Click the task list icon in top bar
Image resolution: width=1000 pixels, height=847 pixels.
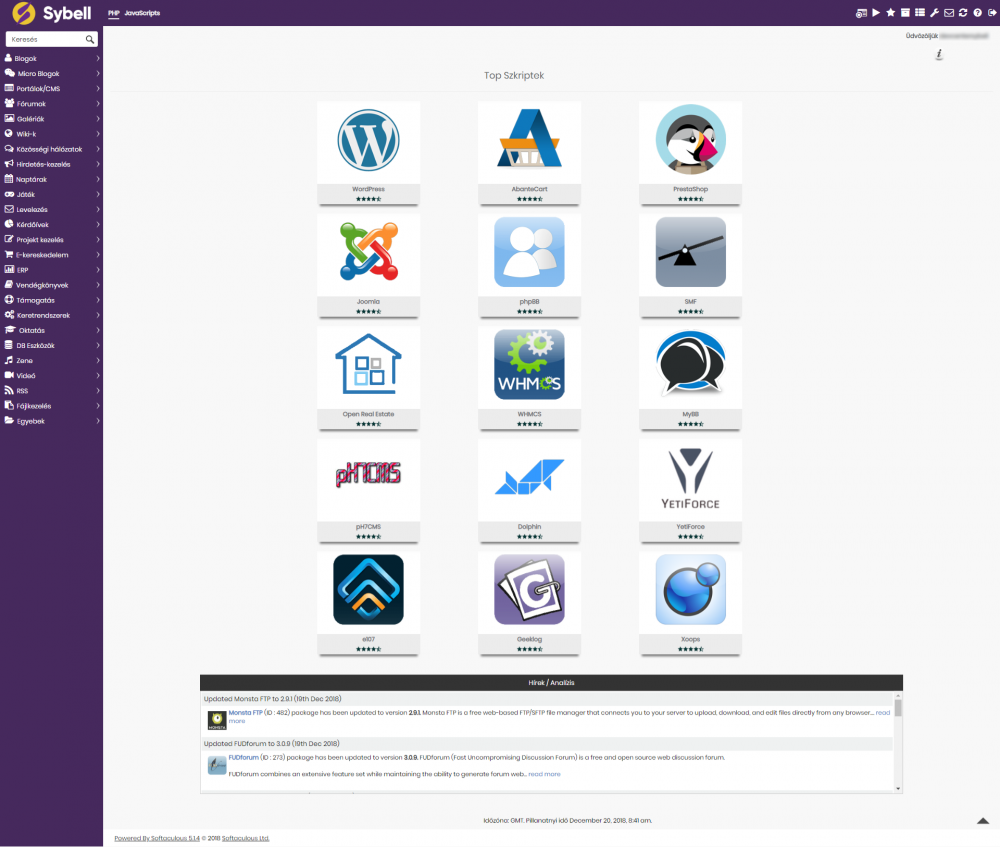coord(920,13)
